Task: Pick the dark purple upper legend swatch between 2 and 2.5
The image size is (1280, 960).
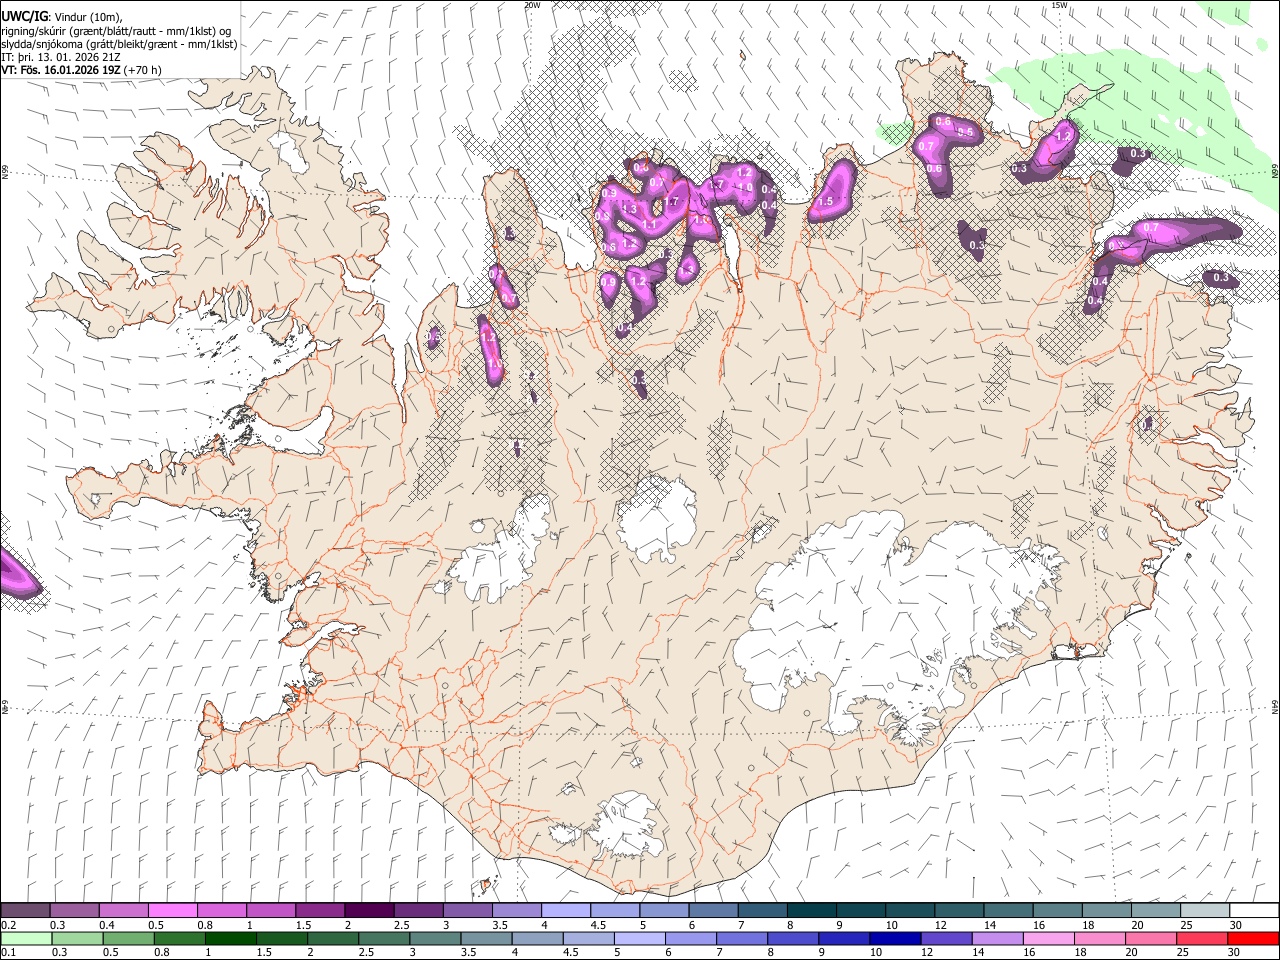Action: point(369,911)
